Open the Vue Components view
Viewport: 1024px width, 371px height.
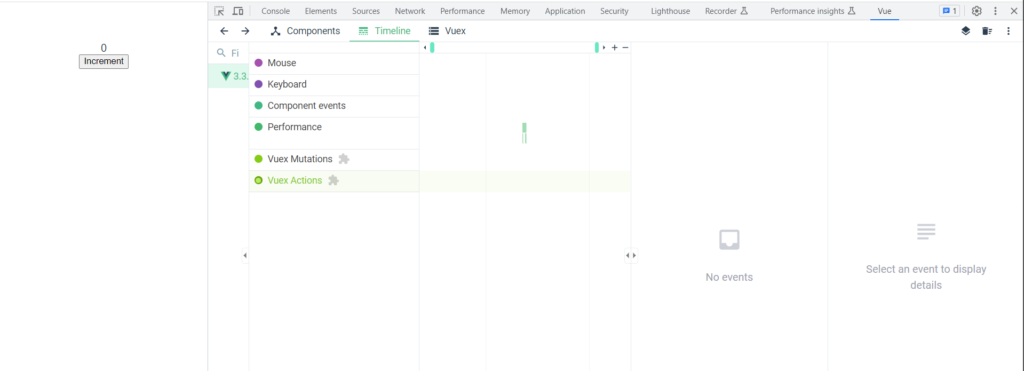coord(306,31)
